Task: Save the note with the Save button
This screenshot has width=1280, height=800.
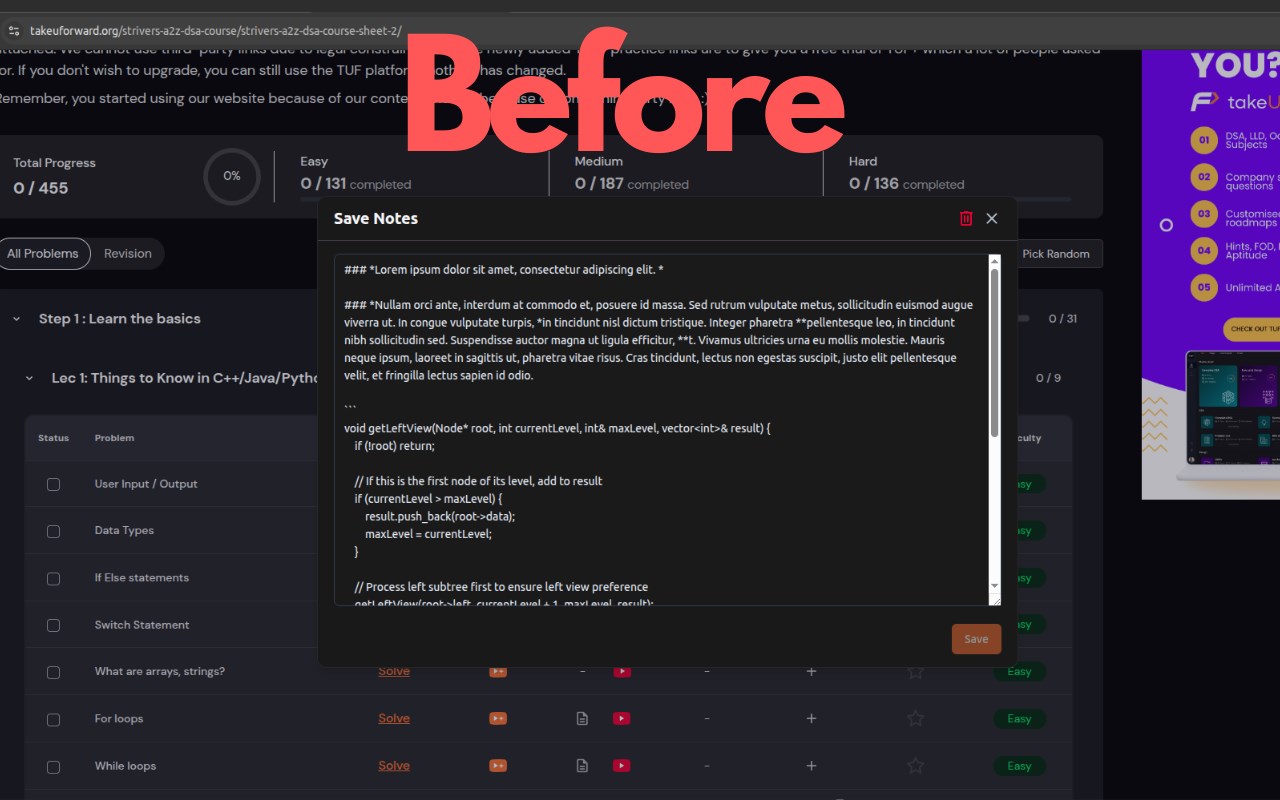Action: tap(976, 639)
